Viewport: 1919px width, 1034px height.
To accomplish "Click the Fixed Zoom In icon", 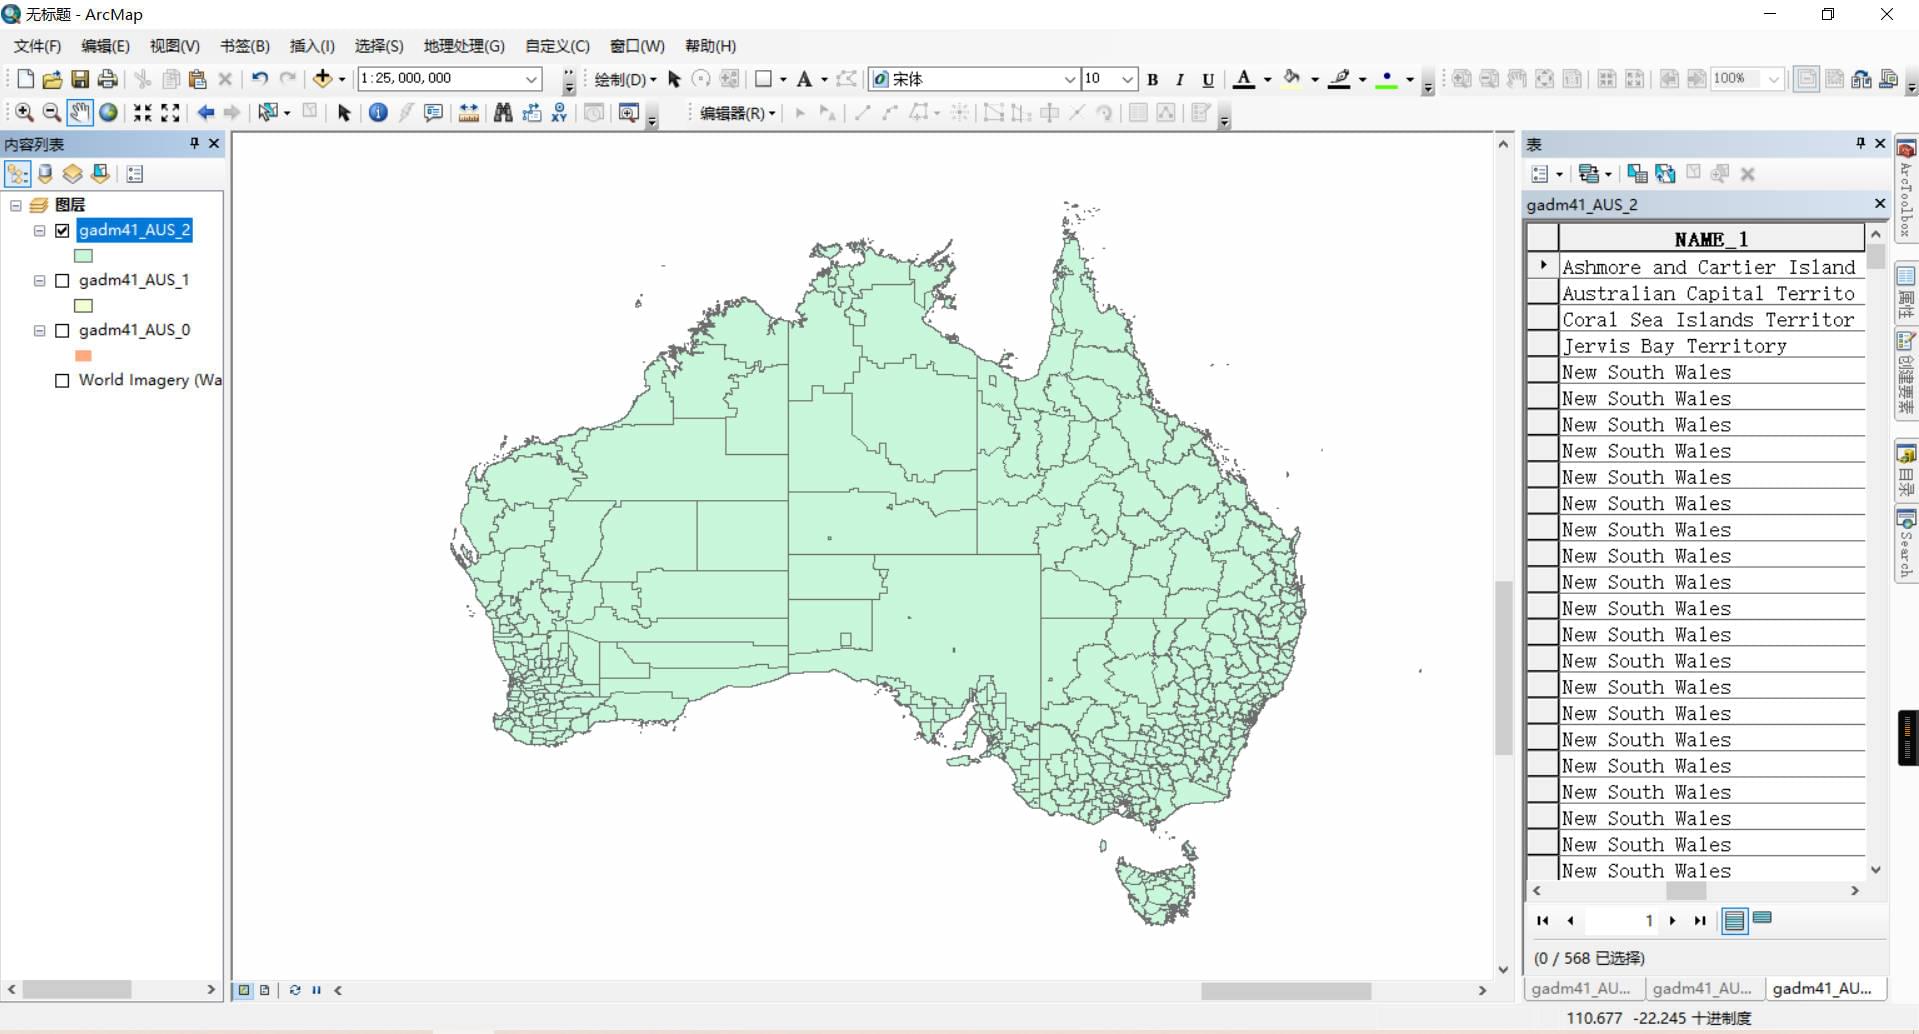I will point(143,113).
